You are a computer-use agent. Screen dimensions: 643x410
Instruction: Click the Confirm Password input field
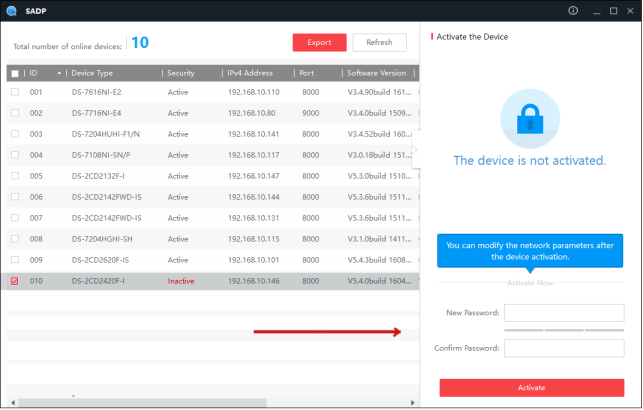564,348
